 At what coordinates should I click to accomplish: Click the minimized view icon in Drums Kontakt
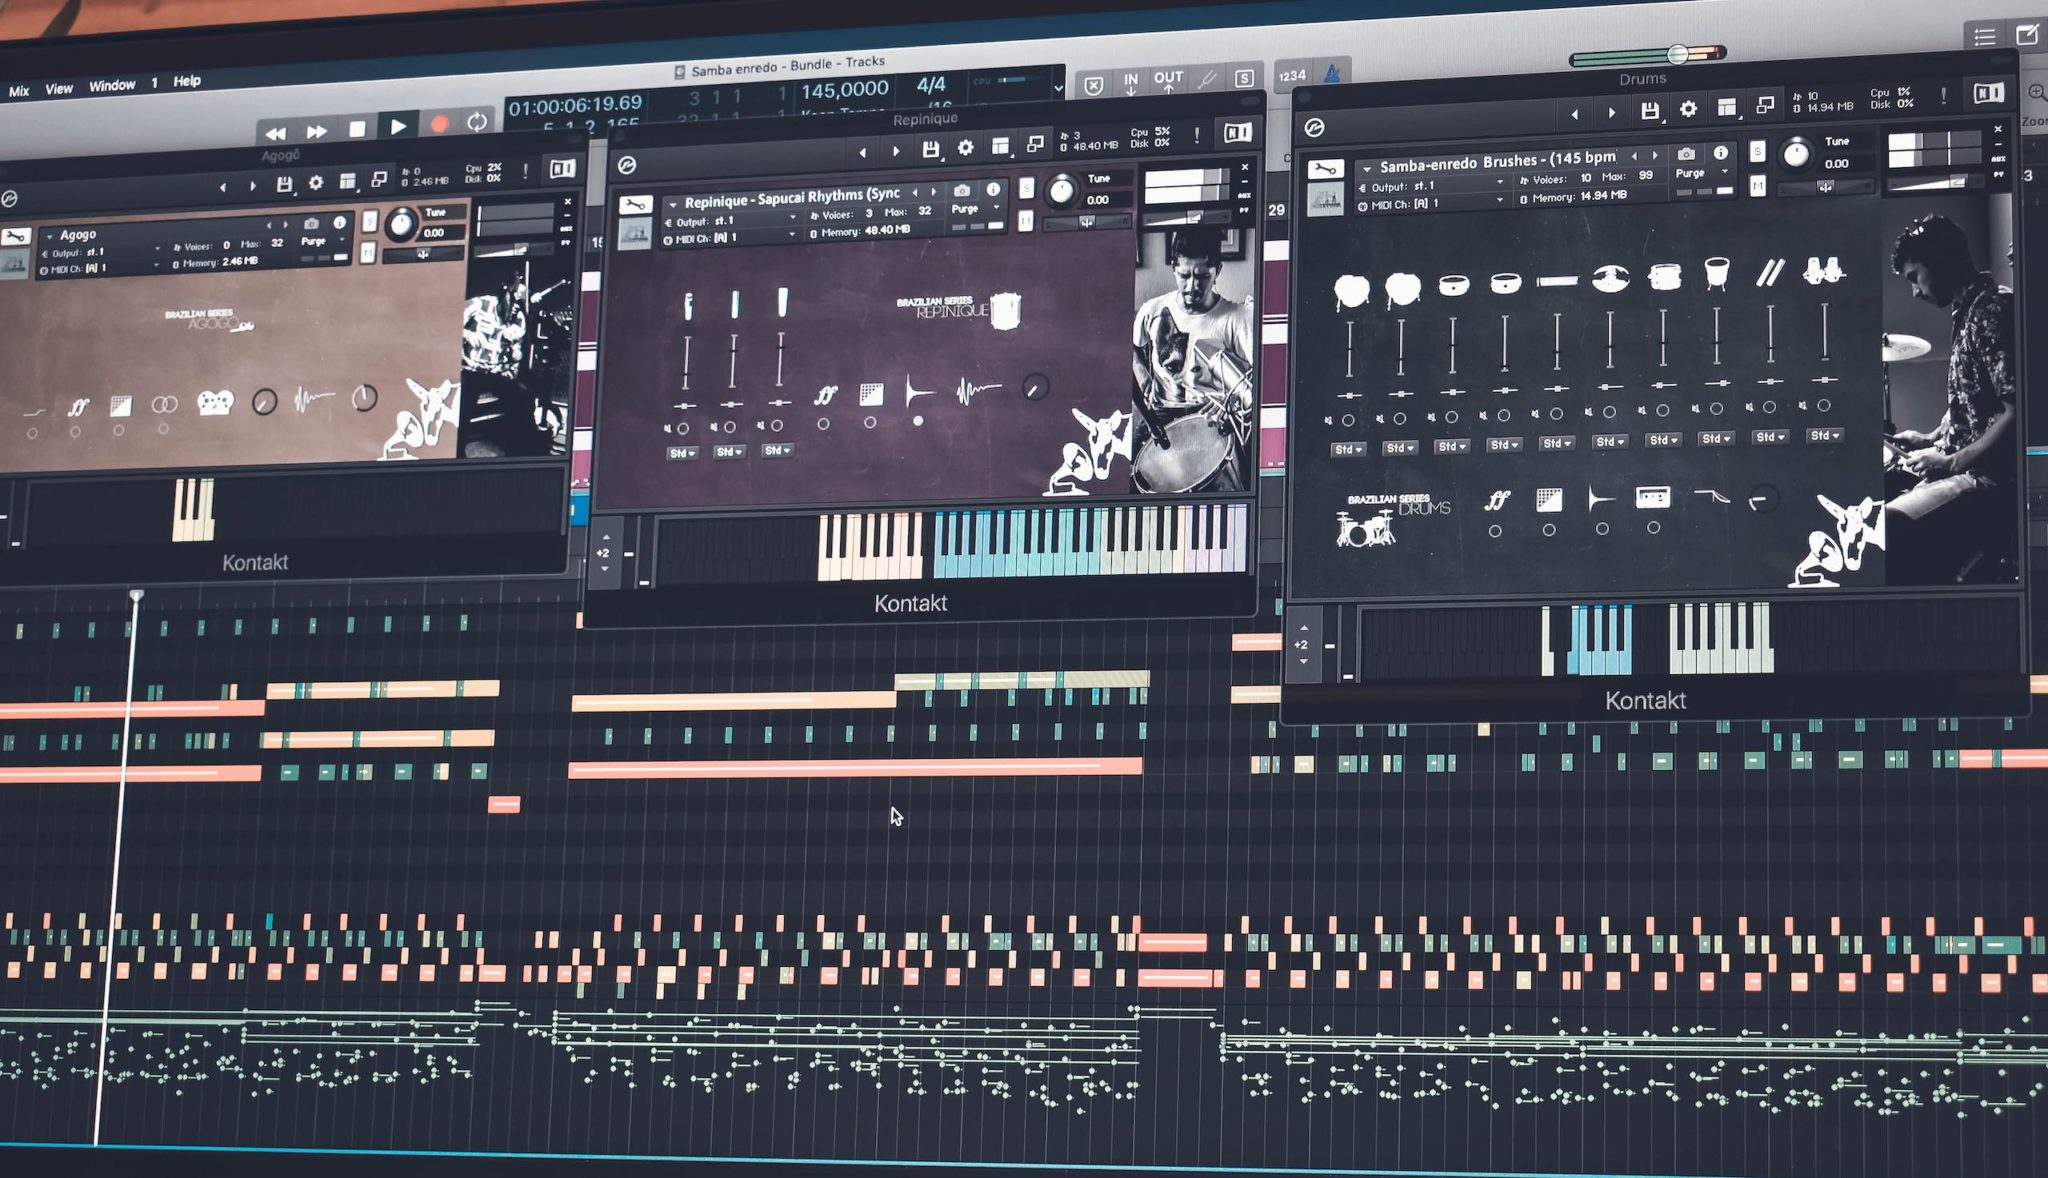1765,104
